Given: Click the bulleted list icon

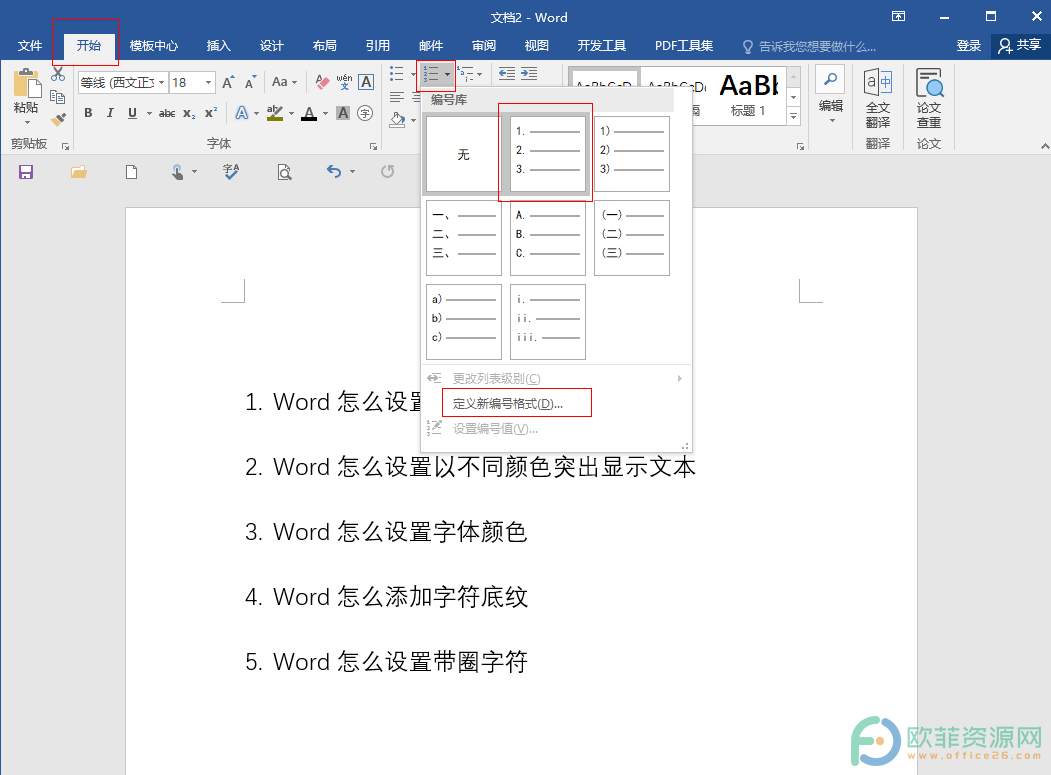Looking at the screenshot, I should pos(397,74).
